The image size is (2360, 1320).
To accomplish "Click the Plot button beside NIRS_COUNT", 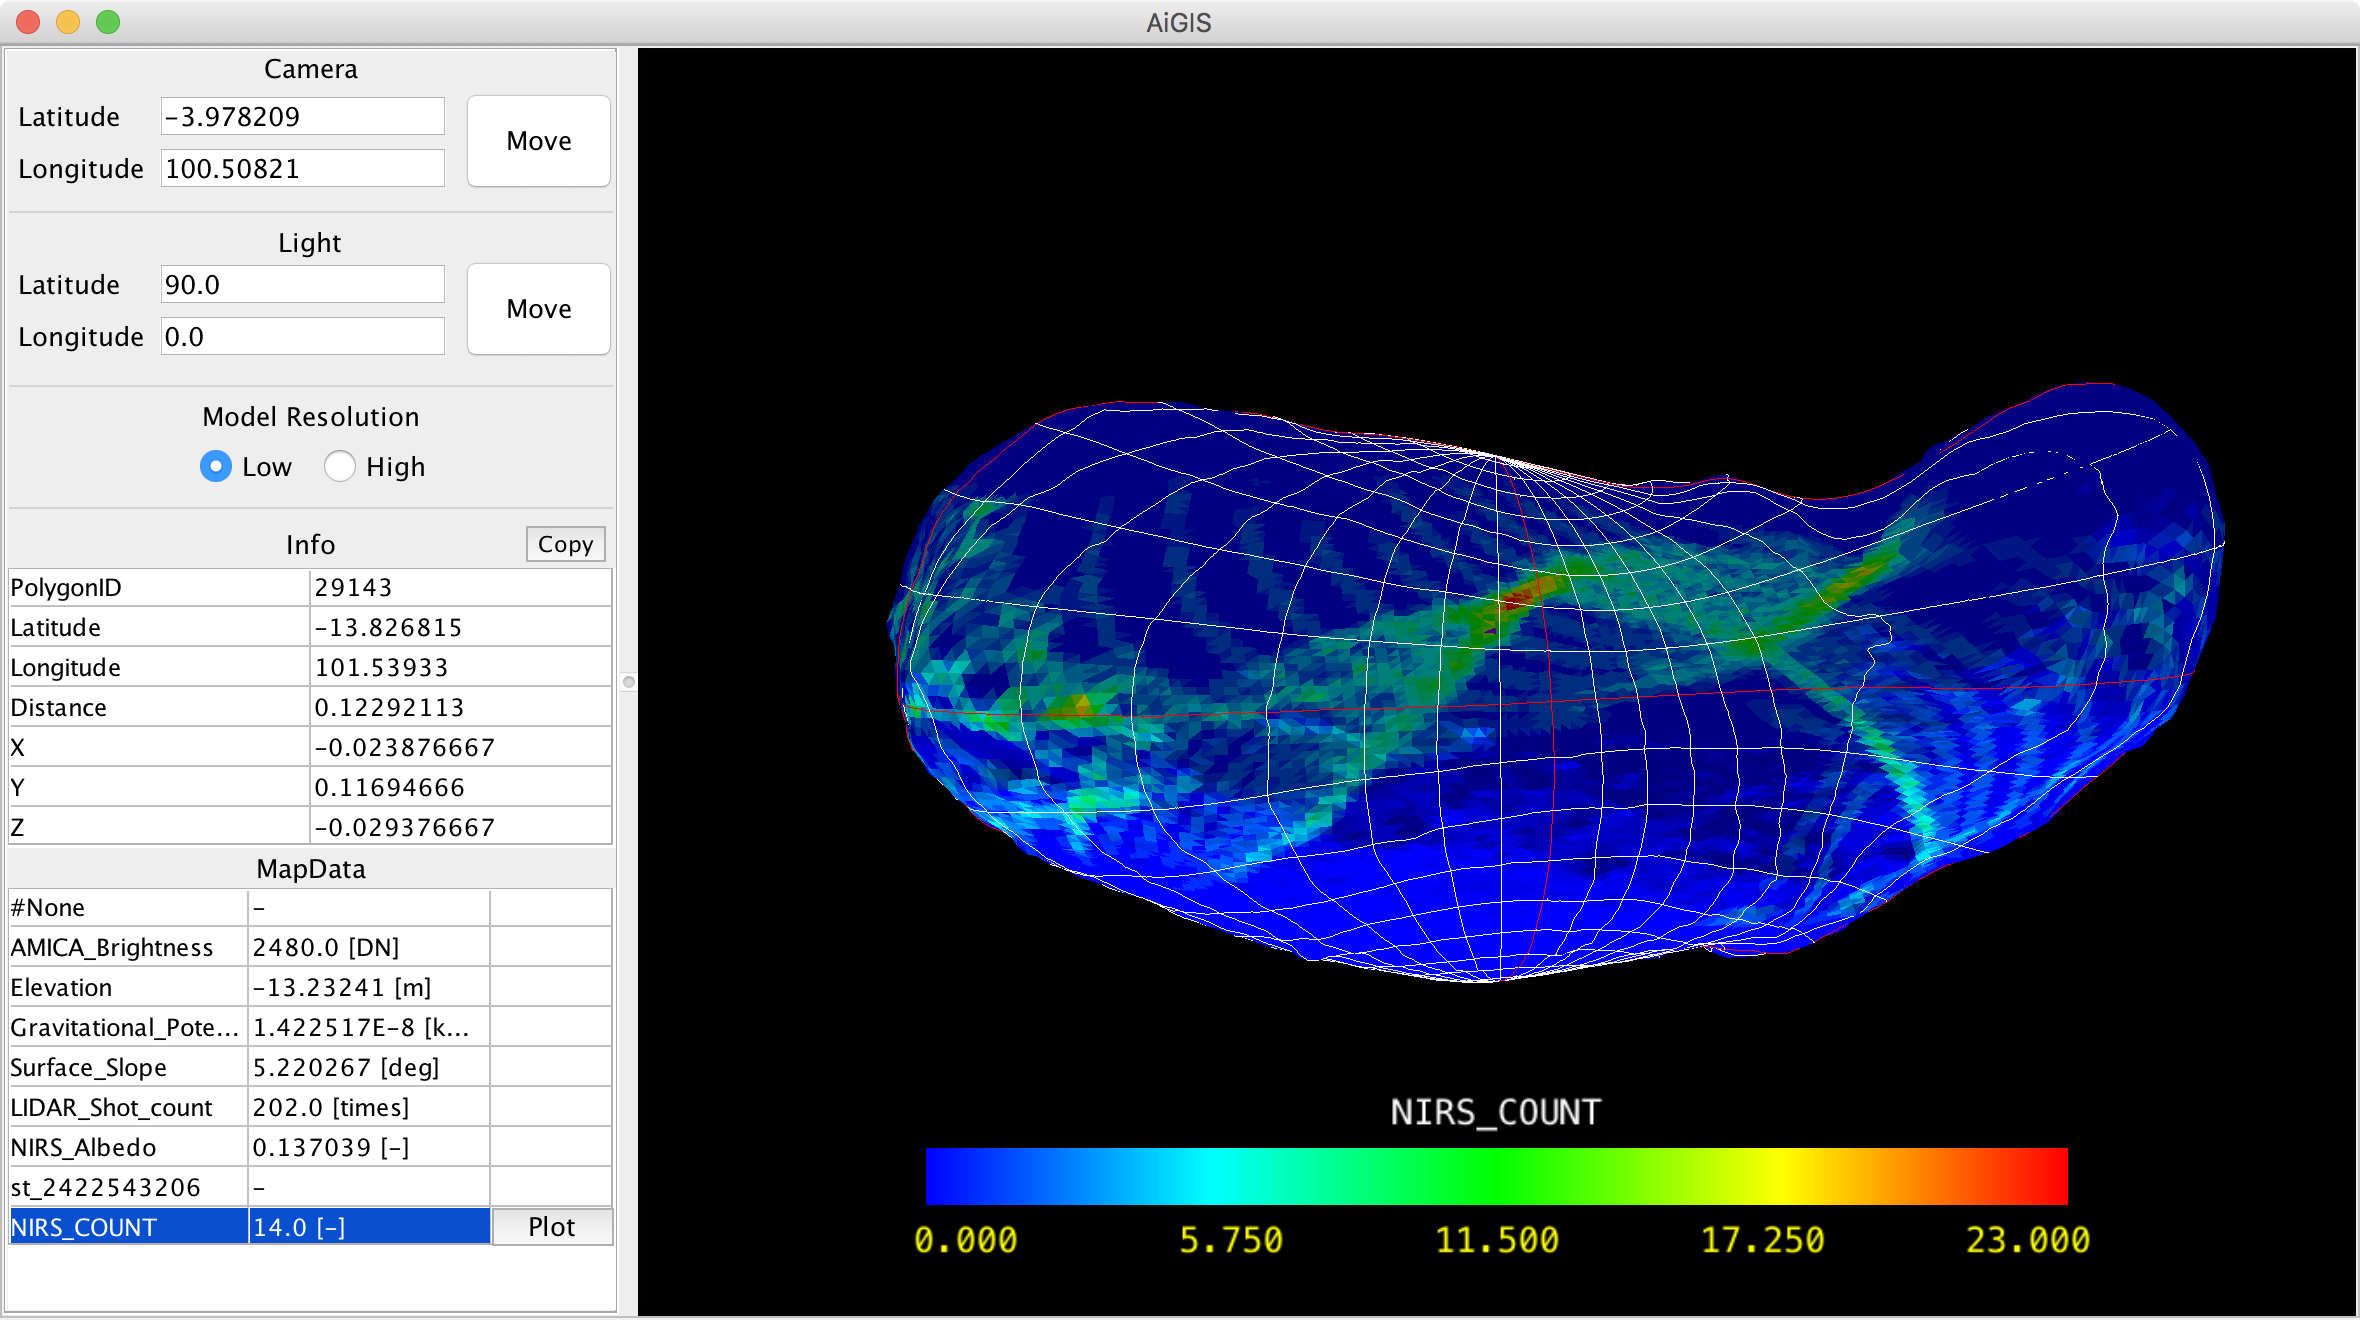I will [551, 1227].
